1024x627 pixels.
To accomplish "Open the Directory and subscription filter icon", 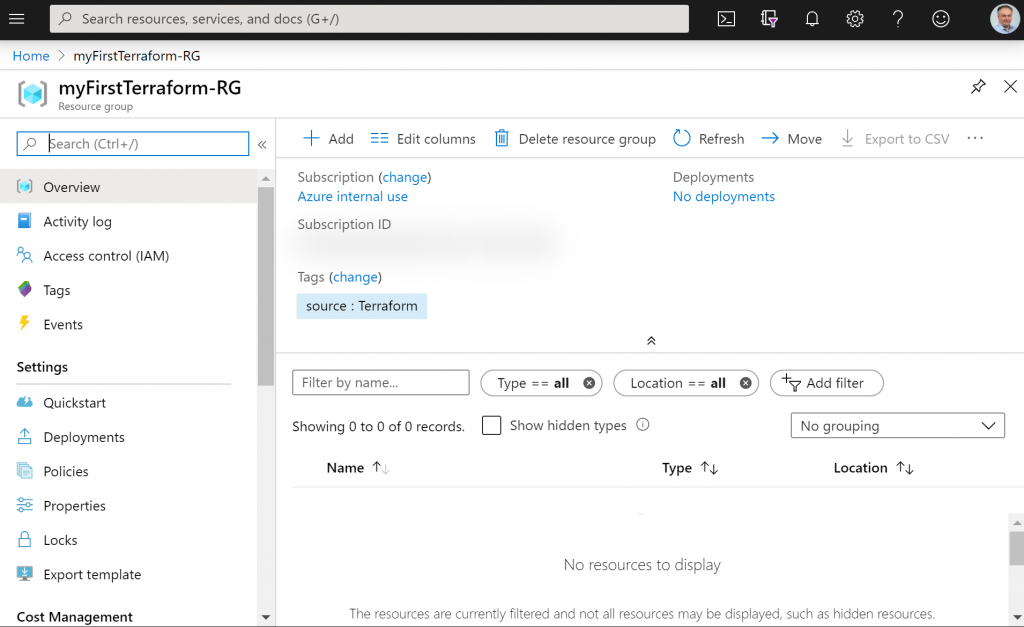I will [x=769, y=19].
